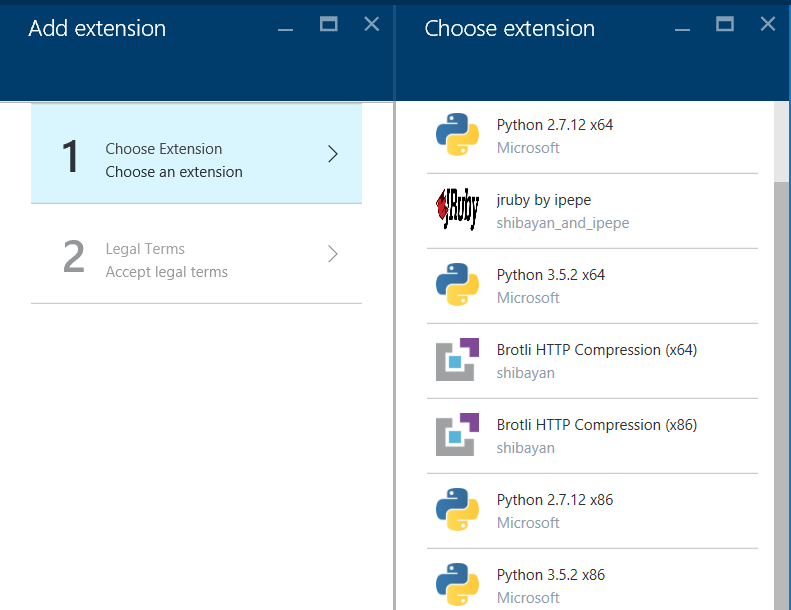Expand the Legal Terms step chevron
This screenshot has width=791, height=610.
pyautogui.click(x=332, y=254)
